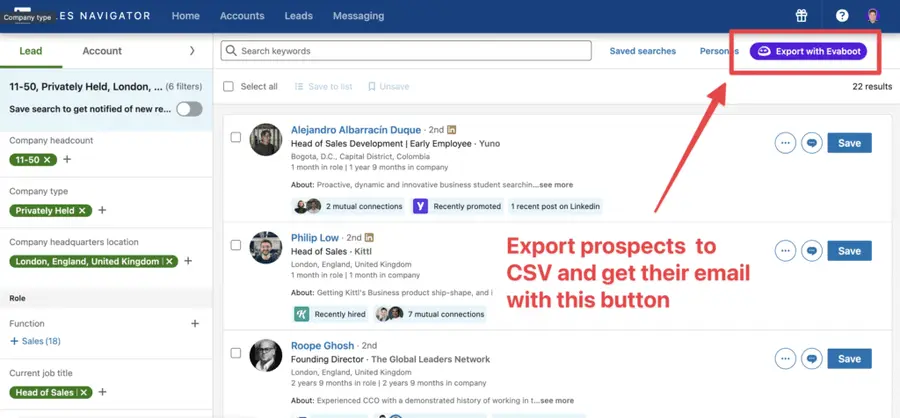
Task: Open more options for Alejandro Albarracín Duque
Action: tap(785, 143)
